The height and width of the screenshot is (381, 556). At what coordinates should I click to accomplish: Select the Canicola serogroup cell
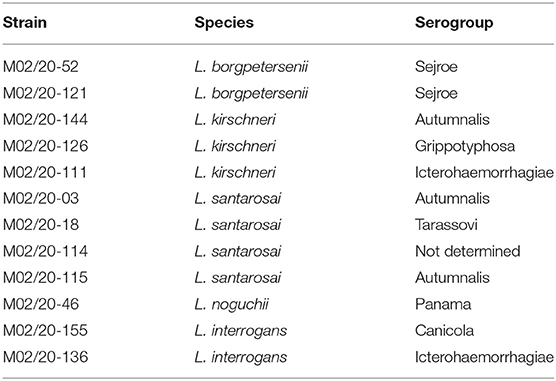point(444,331)
